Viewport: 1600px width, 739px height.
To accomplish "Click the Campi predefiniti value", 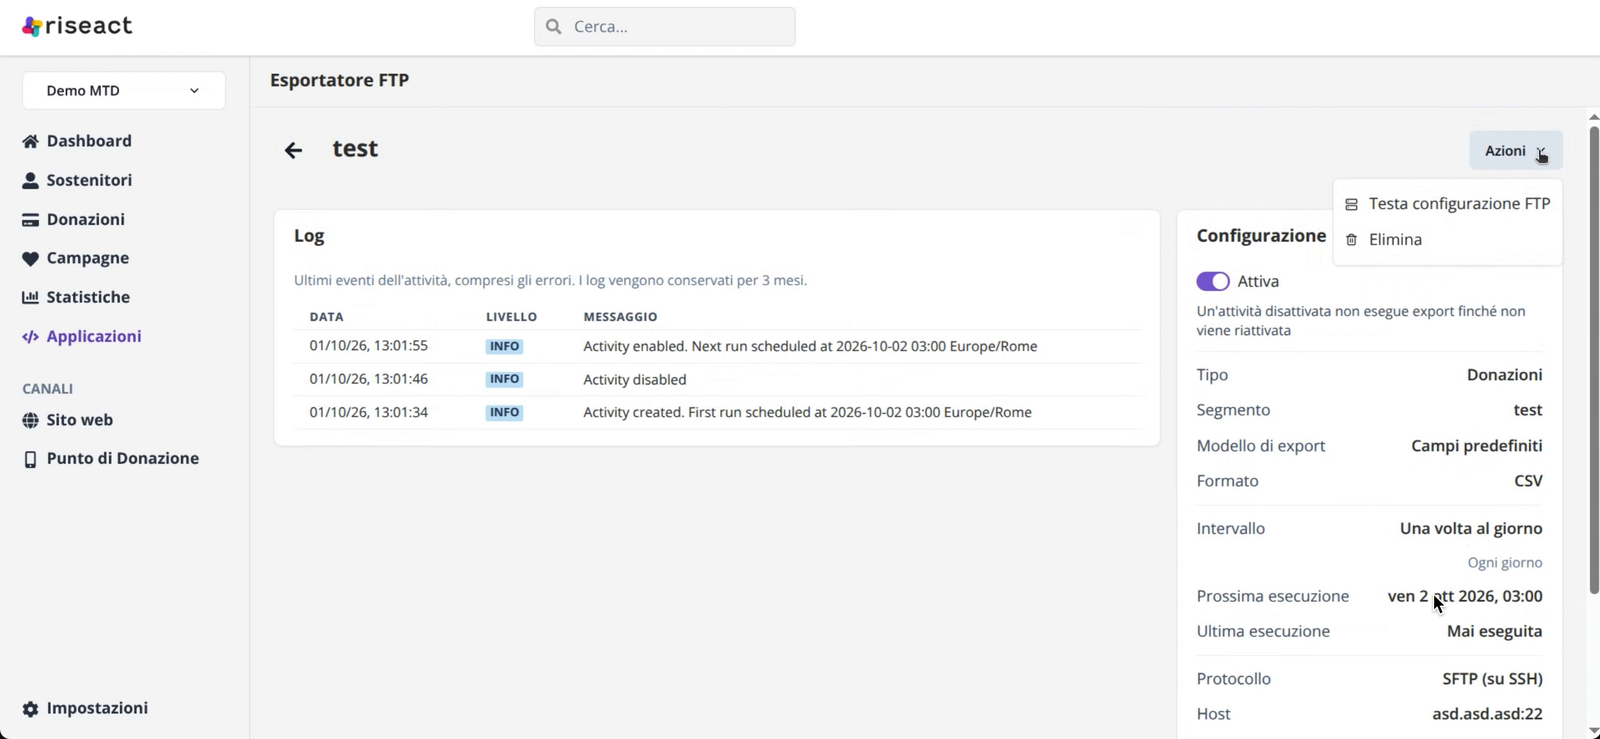I will (x=1477, y=446).
